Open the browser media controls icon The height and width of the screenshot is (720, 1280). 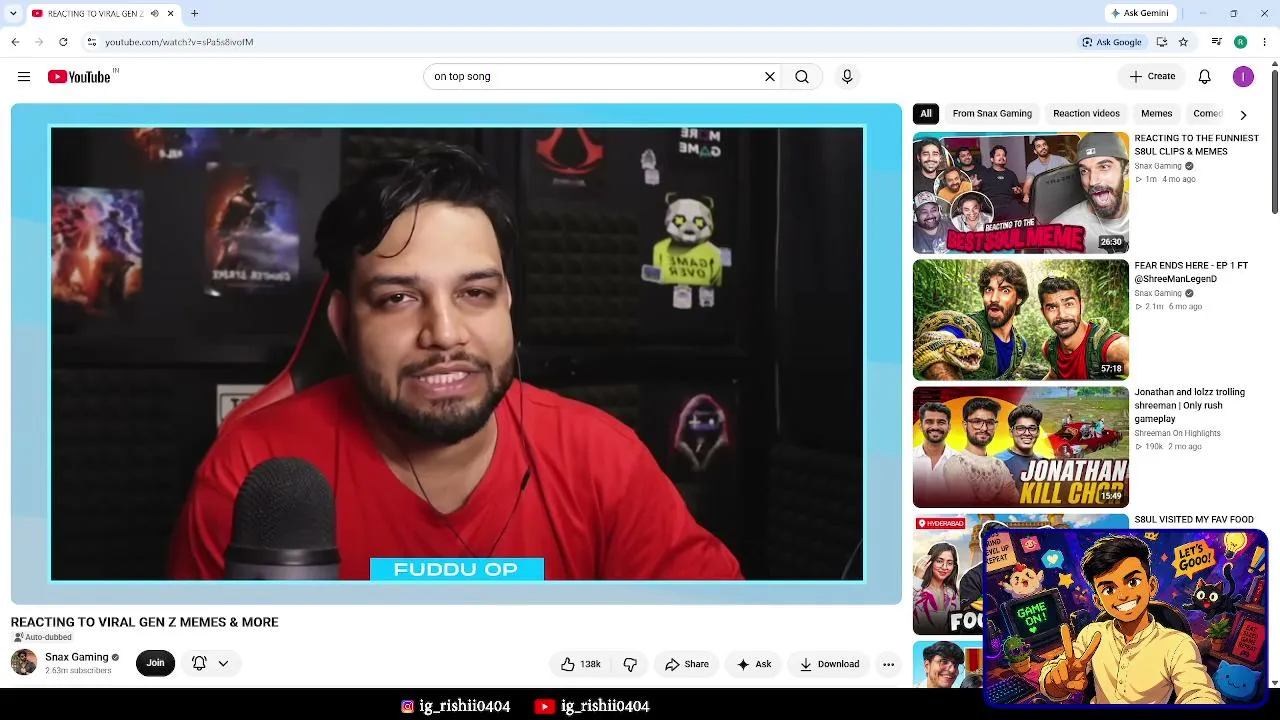(x=1216, y=42)
